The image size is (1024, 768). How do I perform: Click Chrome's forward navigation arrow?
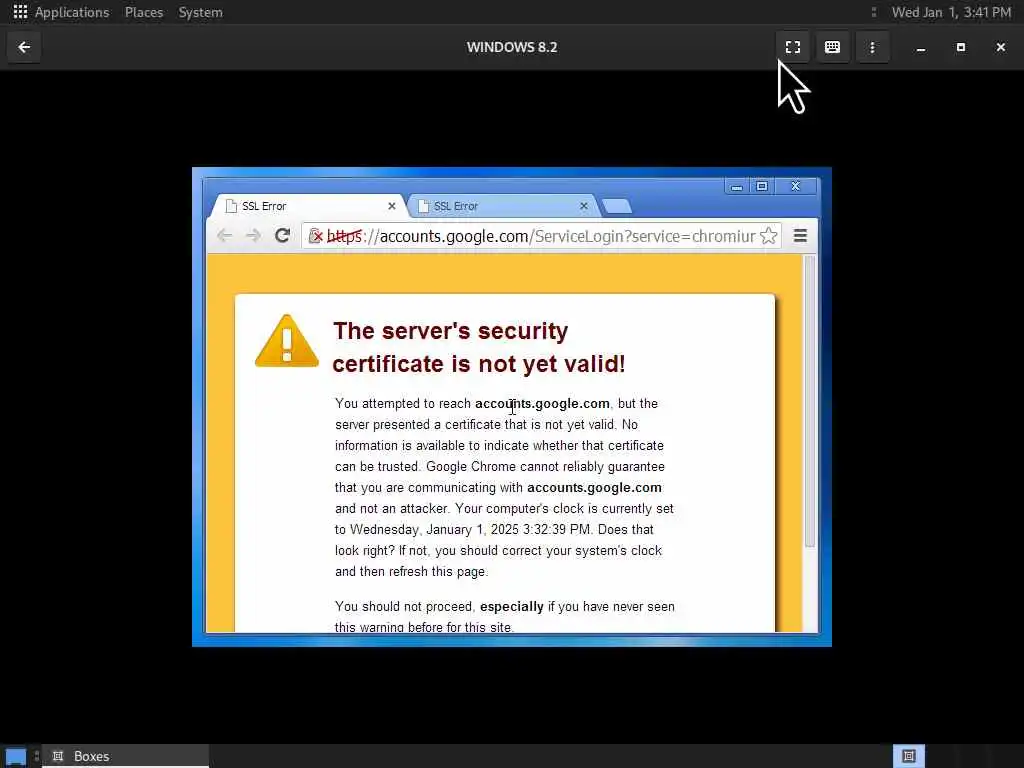[x=253, y=236]
